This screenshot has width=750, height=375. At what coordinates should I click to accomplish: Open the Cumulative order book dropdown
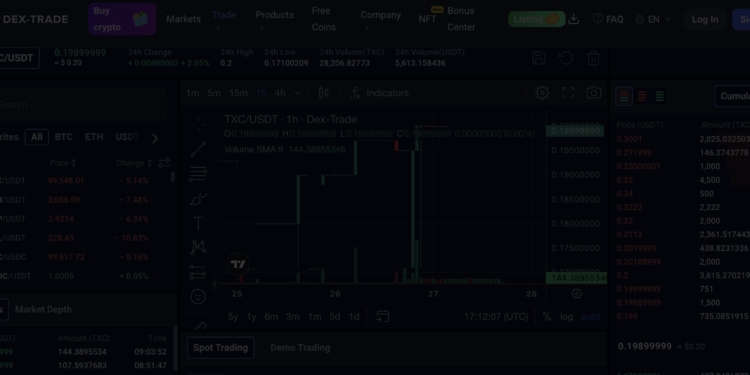tap(732, 96)
